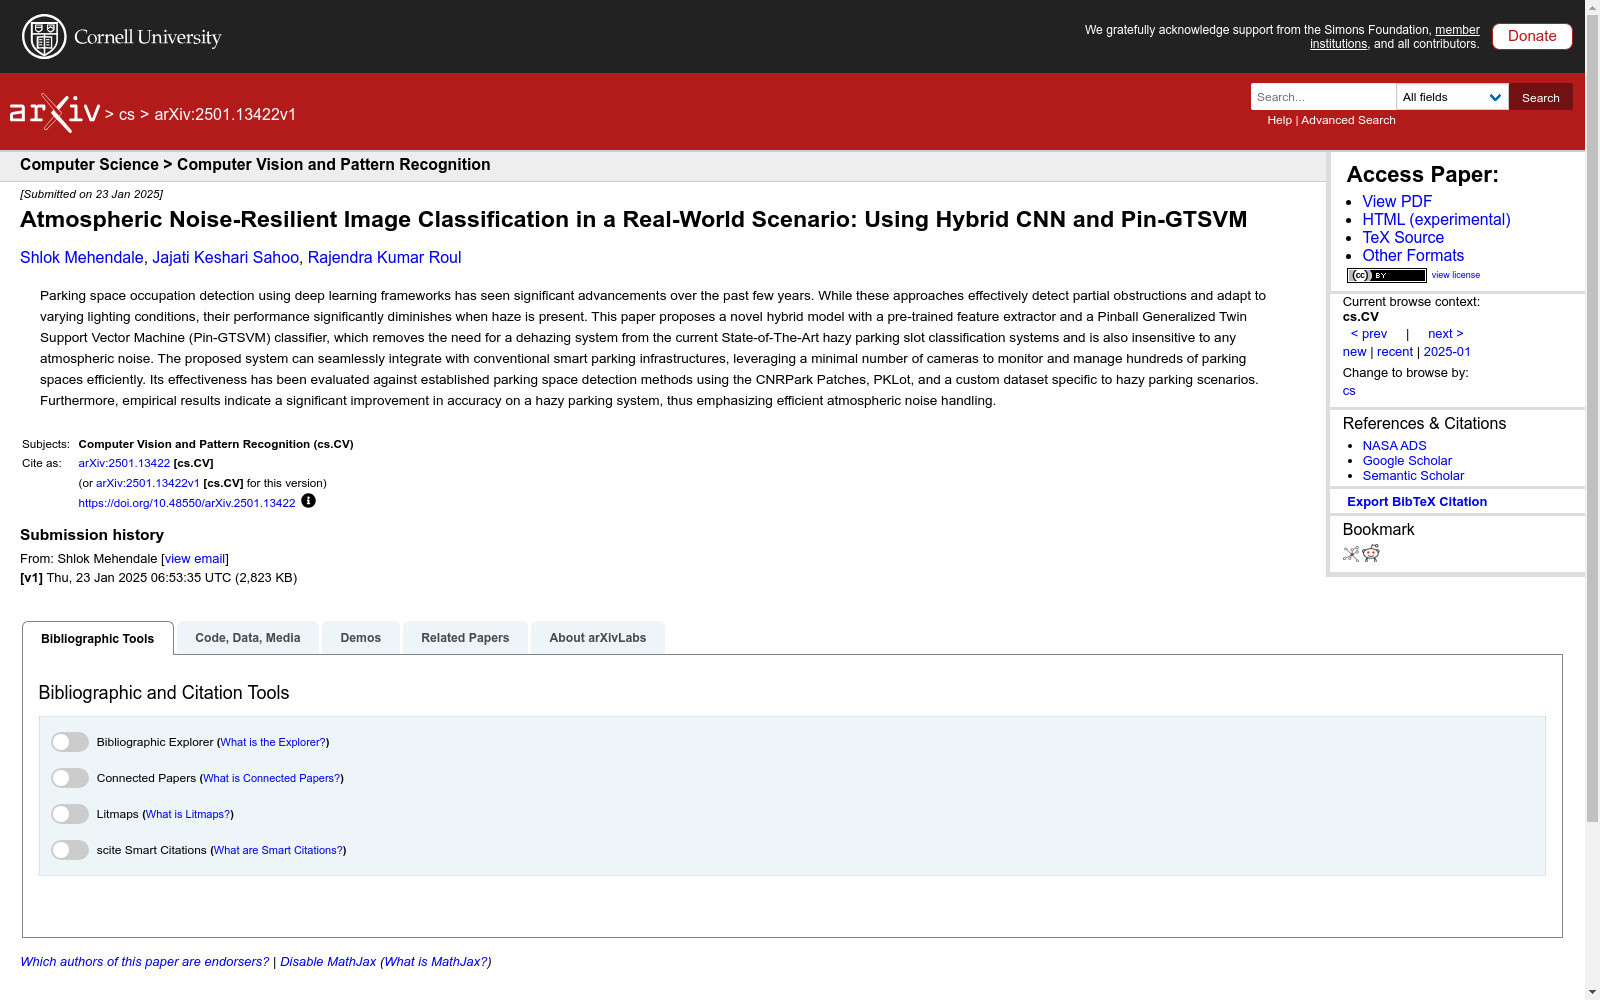
Task: Focus the search input field
Action: (x=1323, y=97)
